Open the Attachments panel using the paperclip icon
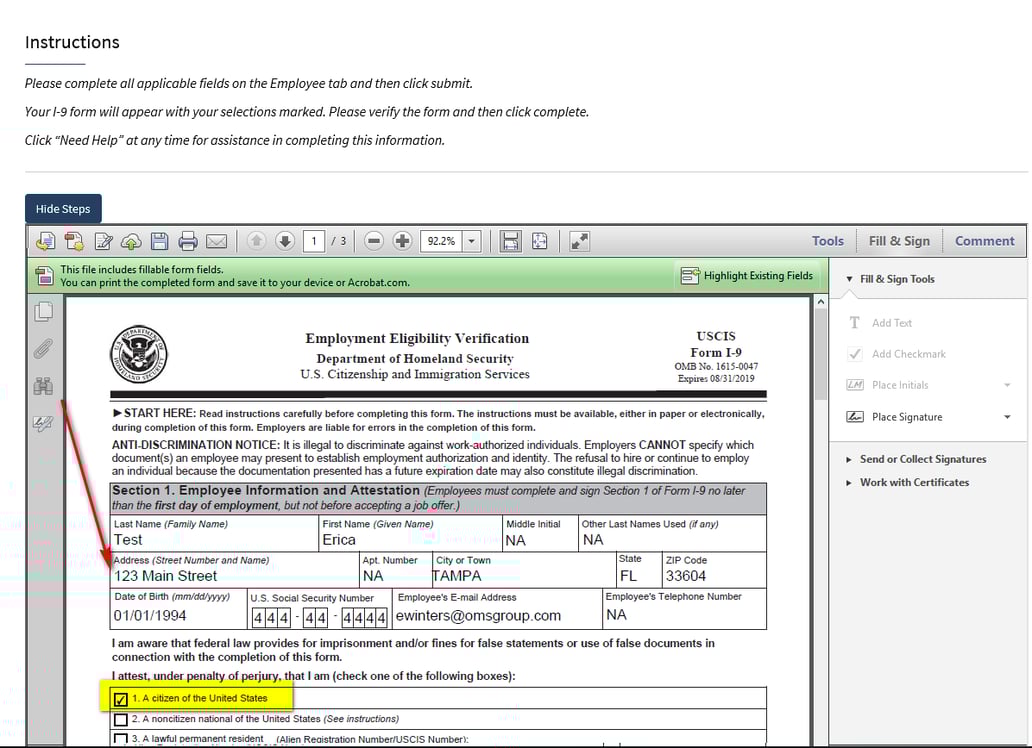The height and width of the screenshot is (748, 1032). [43, 349]
